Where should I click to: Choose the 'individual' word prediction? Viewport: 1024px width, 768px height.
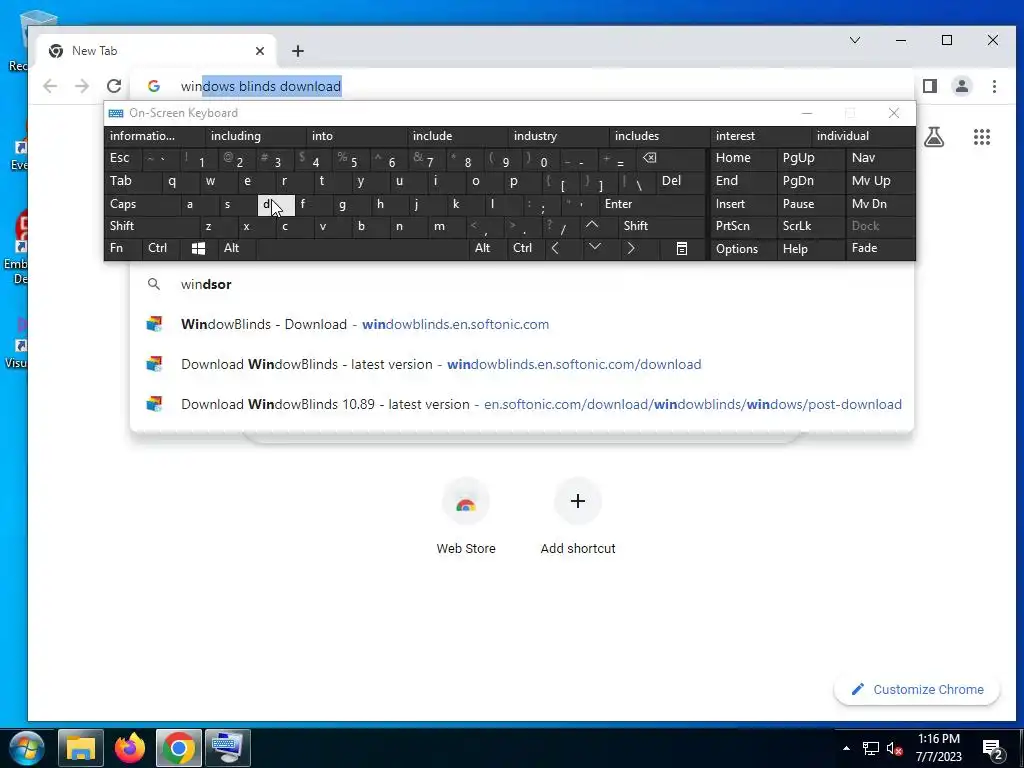click(x=863, y=136)
